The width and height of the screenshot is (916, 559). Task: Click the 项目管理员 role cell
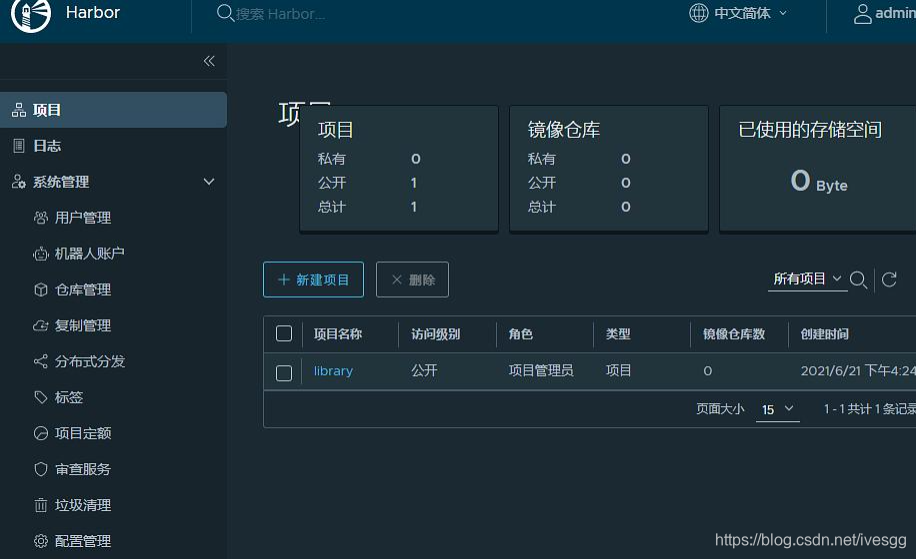[541, 370]
